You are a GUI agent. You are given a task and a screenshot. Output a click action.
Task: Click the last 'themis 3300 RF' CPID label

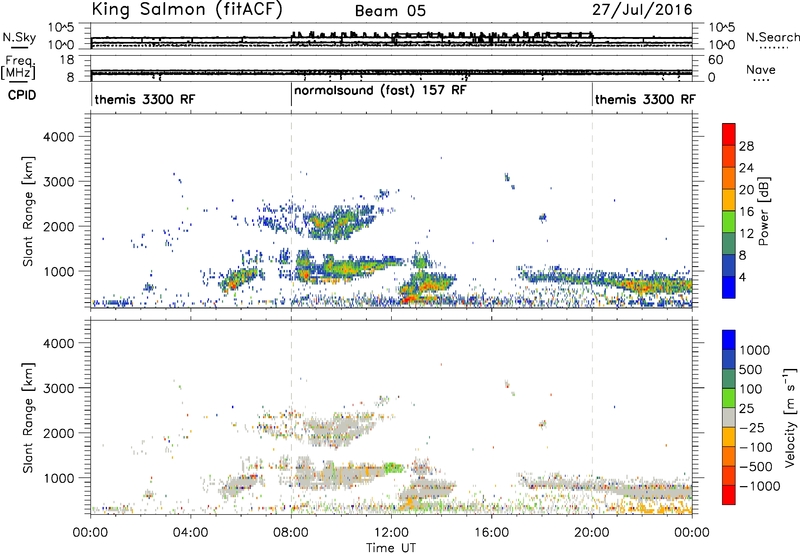(645, 99)
